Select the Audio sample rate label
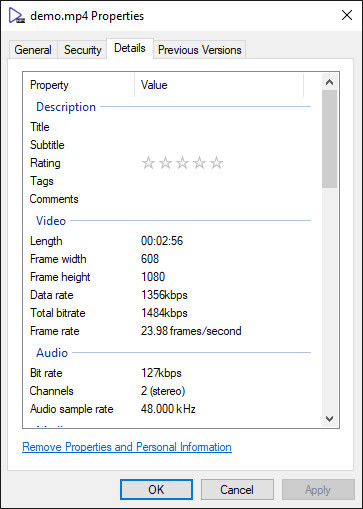The width and height of the screenshot is (363, 509). coord(72,409)
